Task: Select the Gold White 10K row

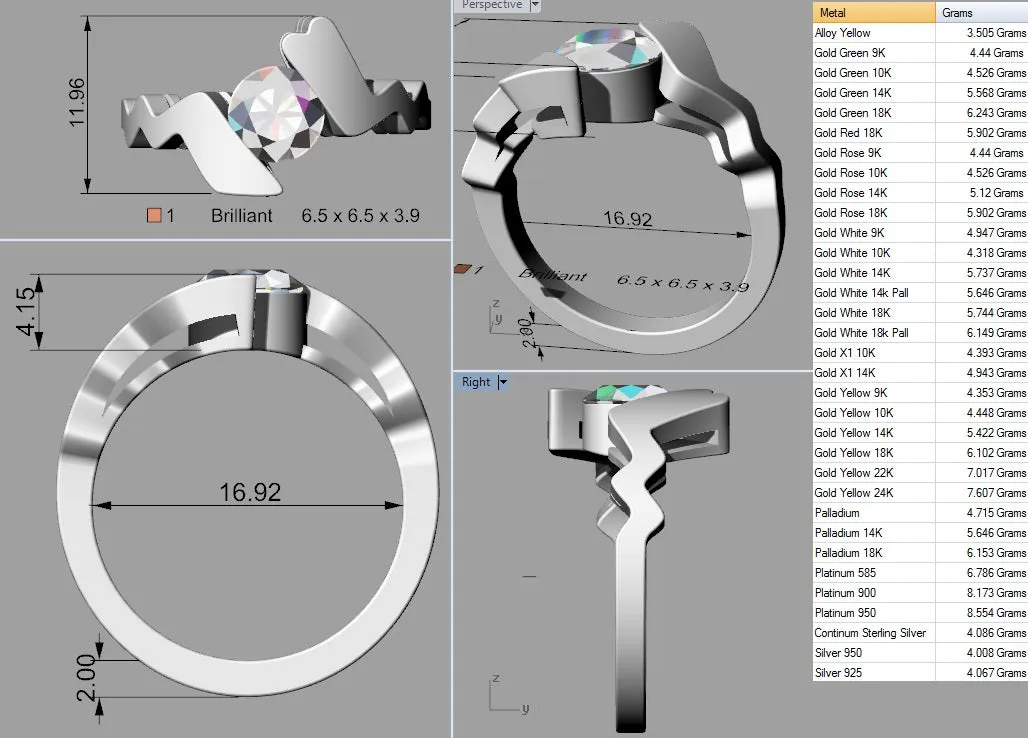Action: click(920, 252)
